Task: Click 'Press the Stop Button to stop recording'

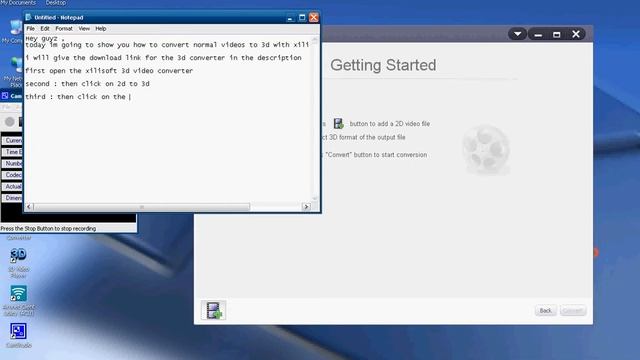Action: [48, 229]
